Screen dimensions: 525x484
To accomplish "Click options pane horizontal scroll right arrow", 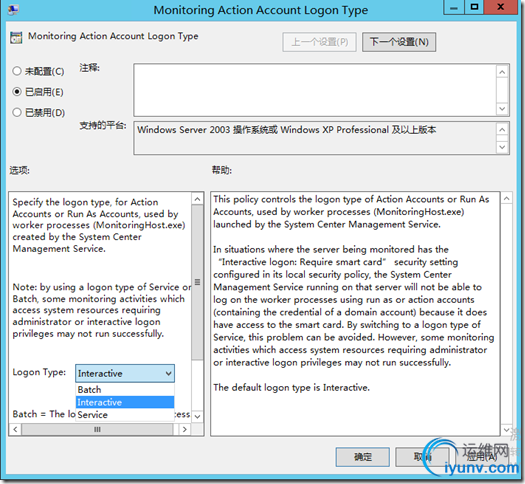I will coord(184,429).
